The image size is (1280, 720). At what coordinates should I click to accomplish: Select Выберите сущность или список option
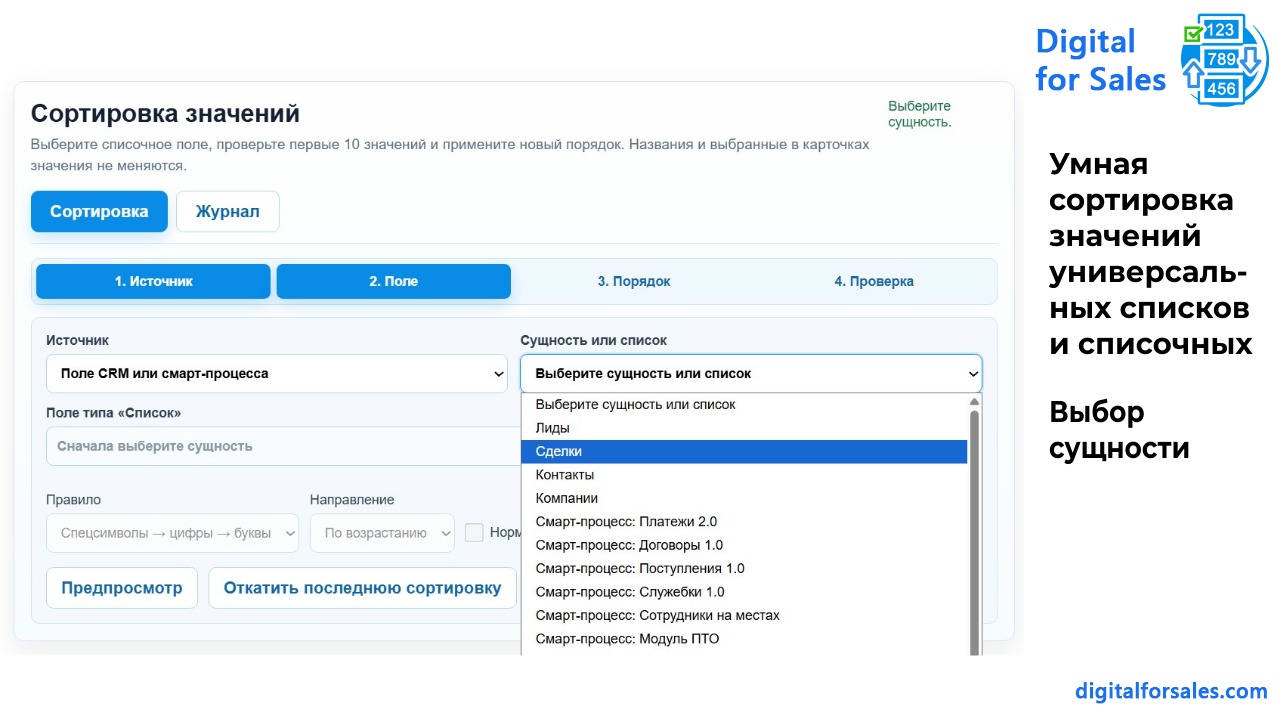pyautogui.click(x=744, y=405)
